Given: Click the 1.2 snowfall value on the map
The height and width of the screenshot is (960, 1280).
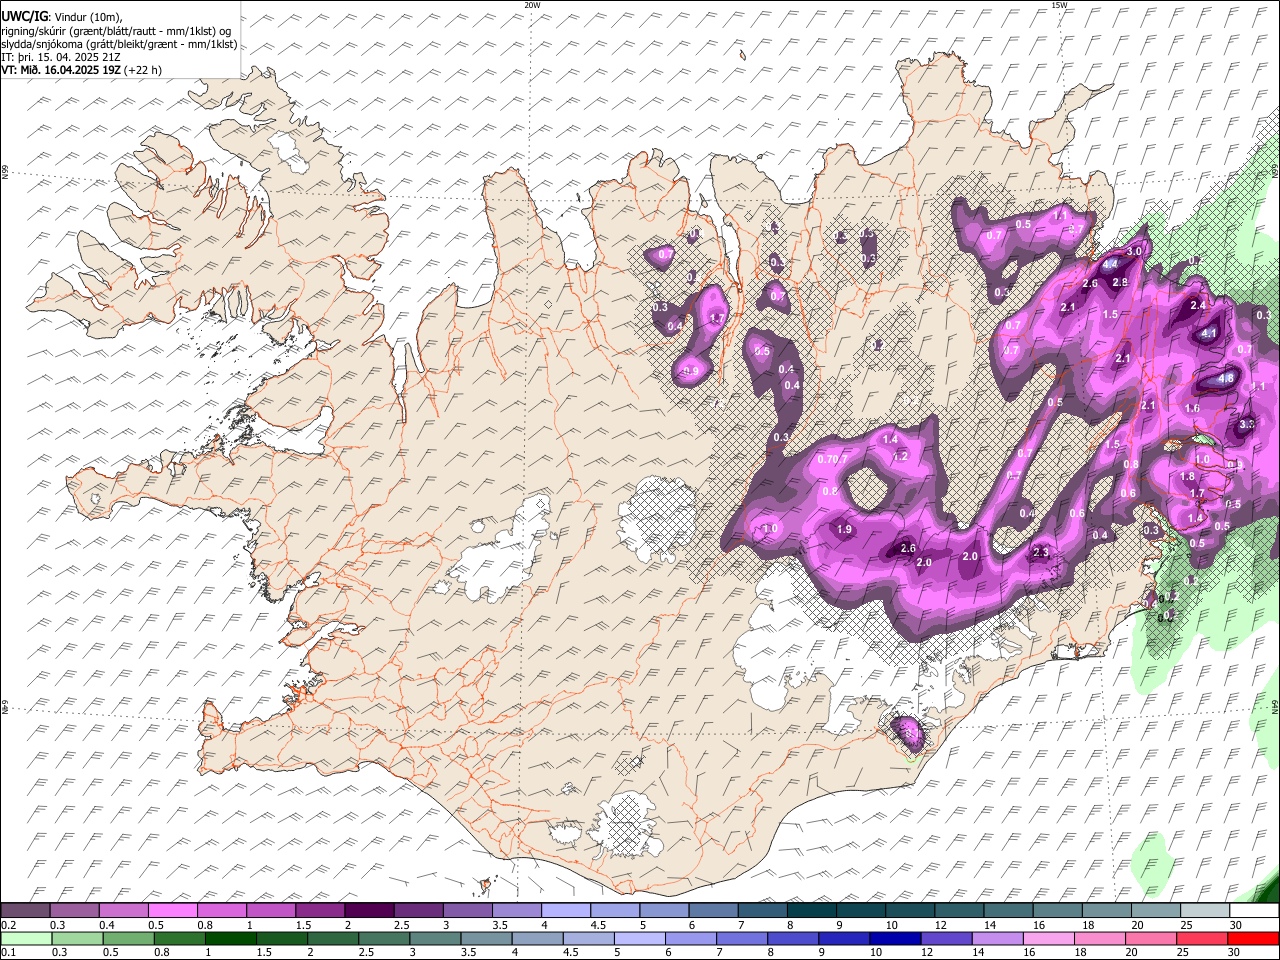Looking at the screenshot, I should (900, 457).
